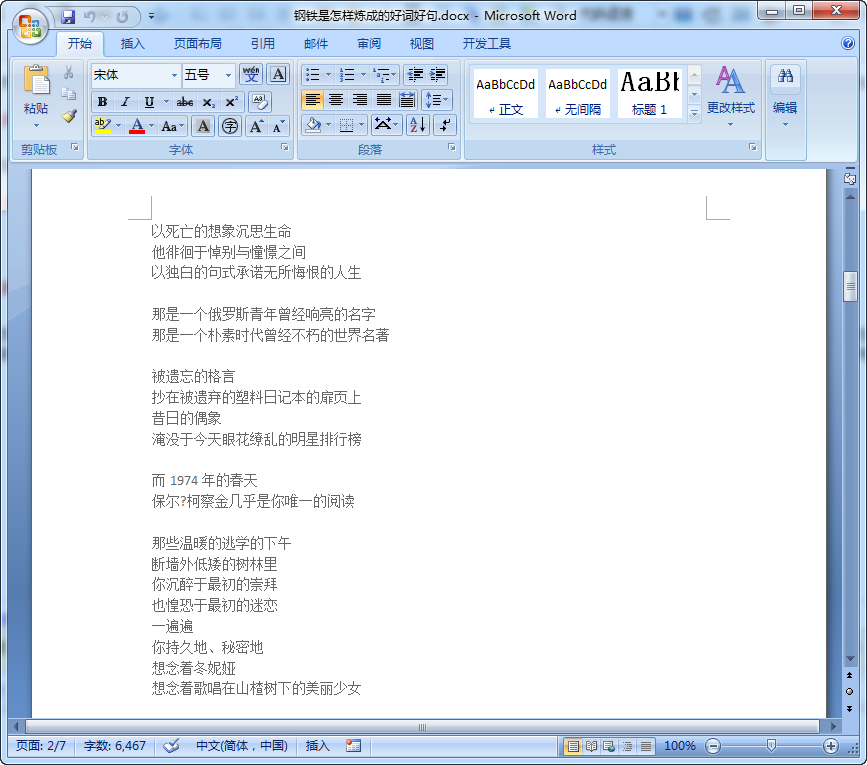Select the Format Painter brush
867x765 pixels.
click(69, 116)
